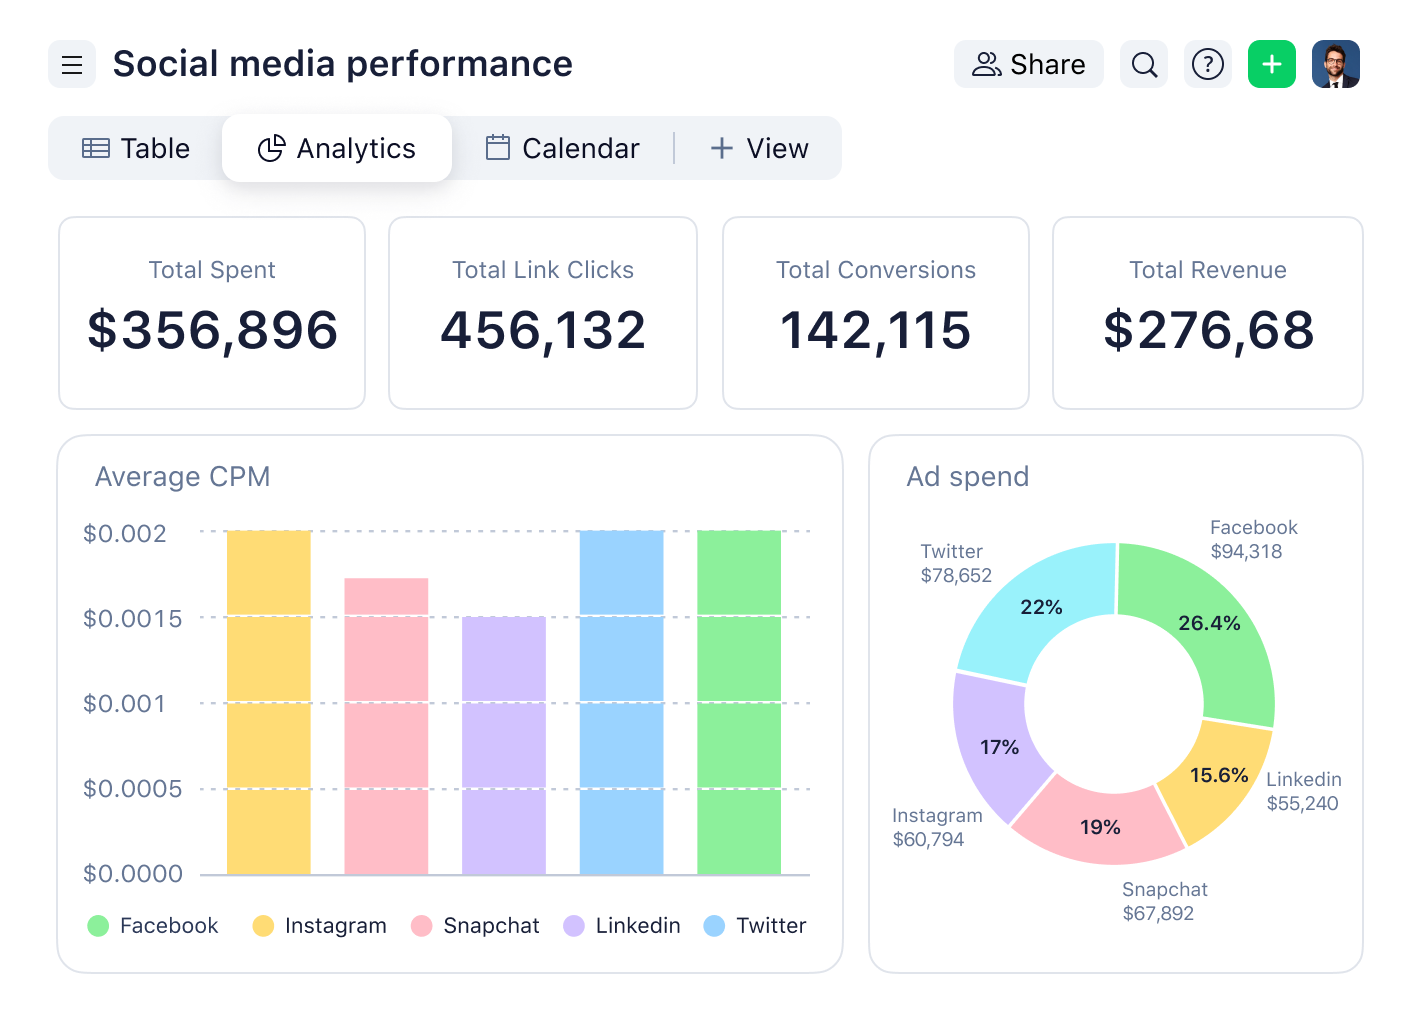Viewport: 1408px width, 1024px height.
Task: Select the Total Conversions card
Action: [876, 313]
